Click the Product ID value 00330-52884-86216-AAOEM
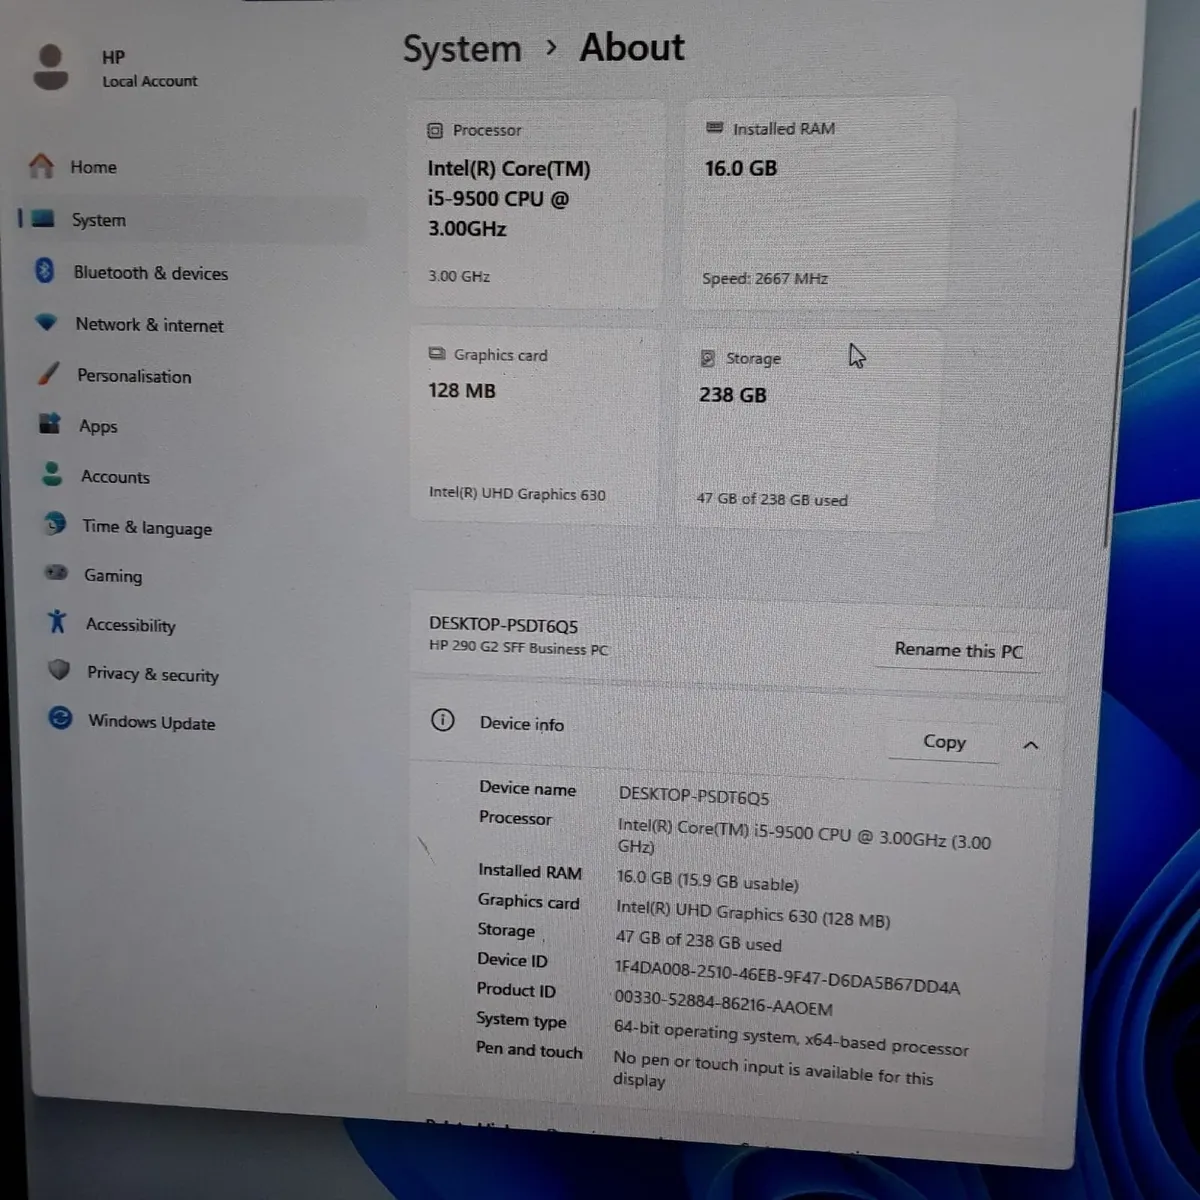 (723, 1002)
